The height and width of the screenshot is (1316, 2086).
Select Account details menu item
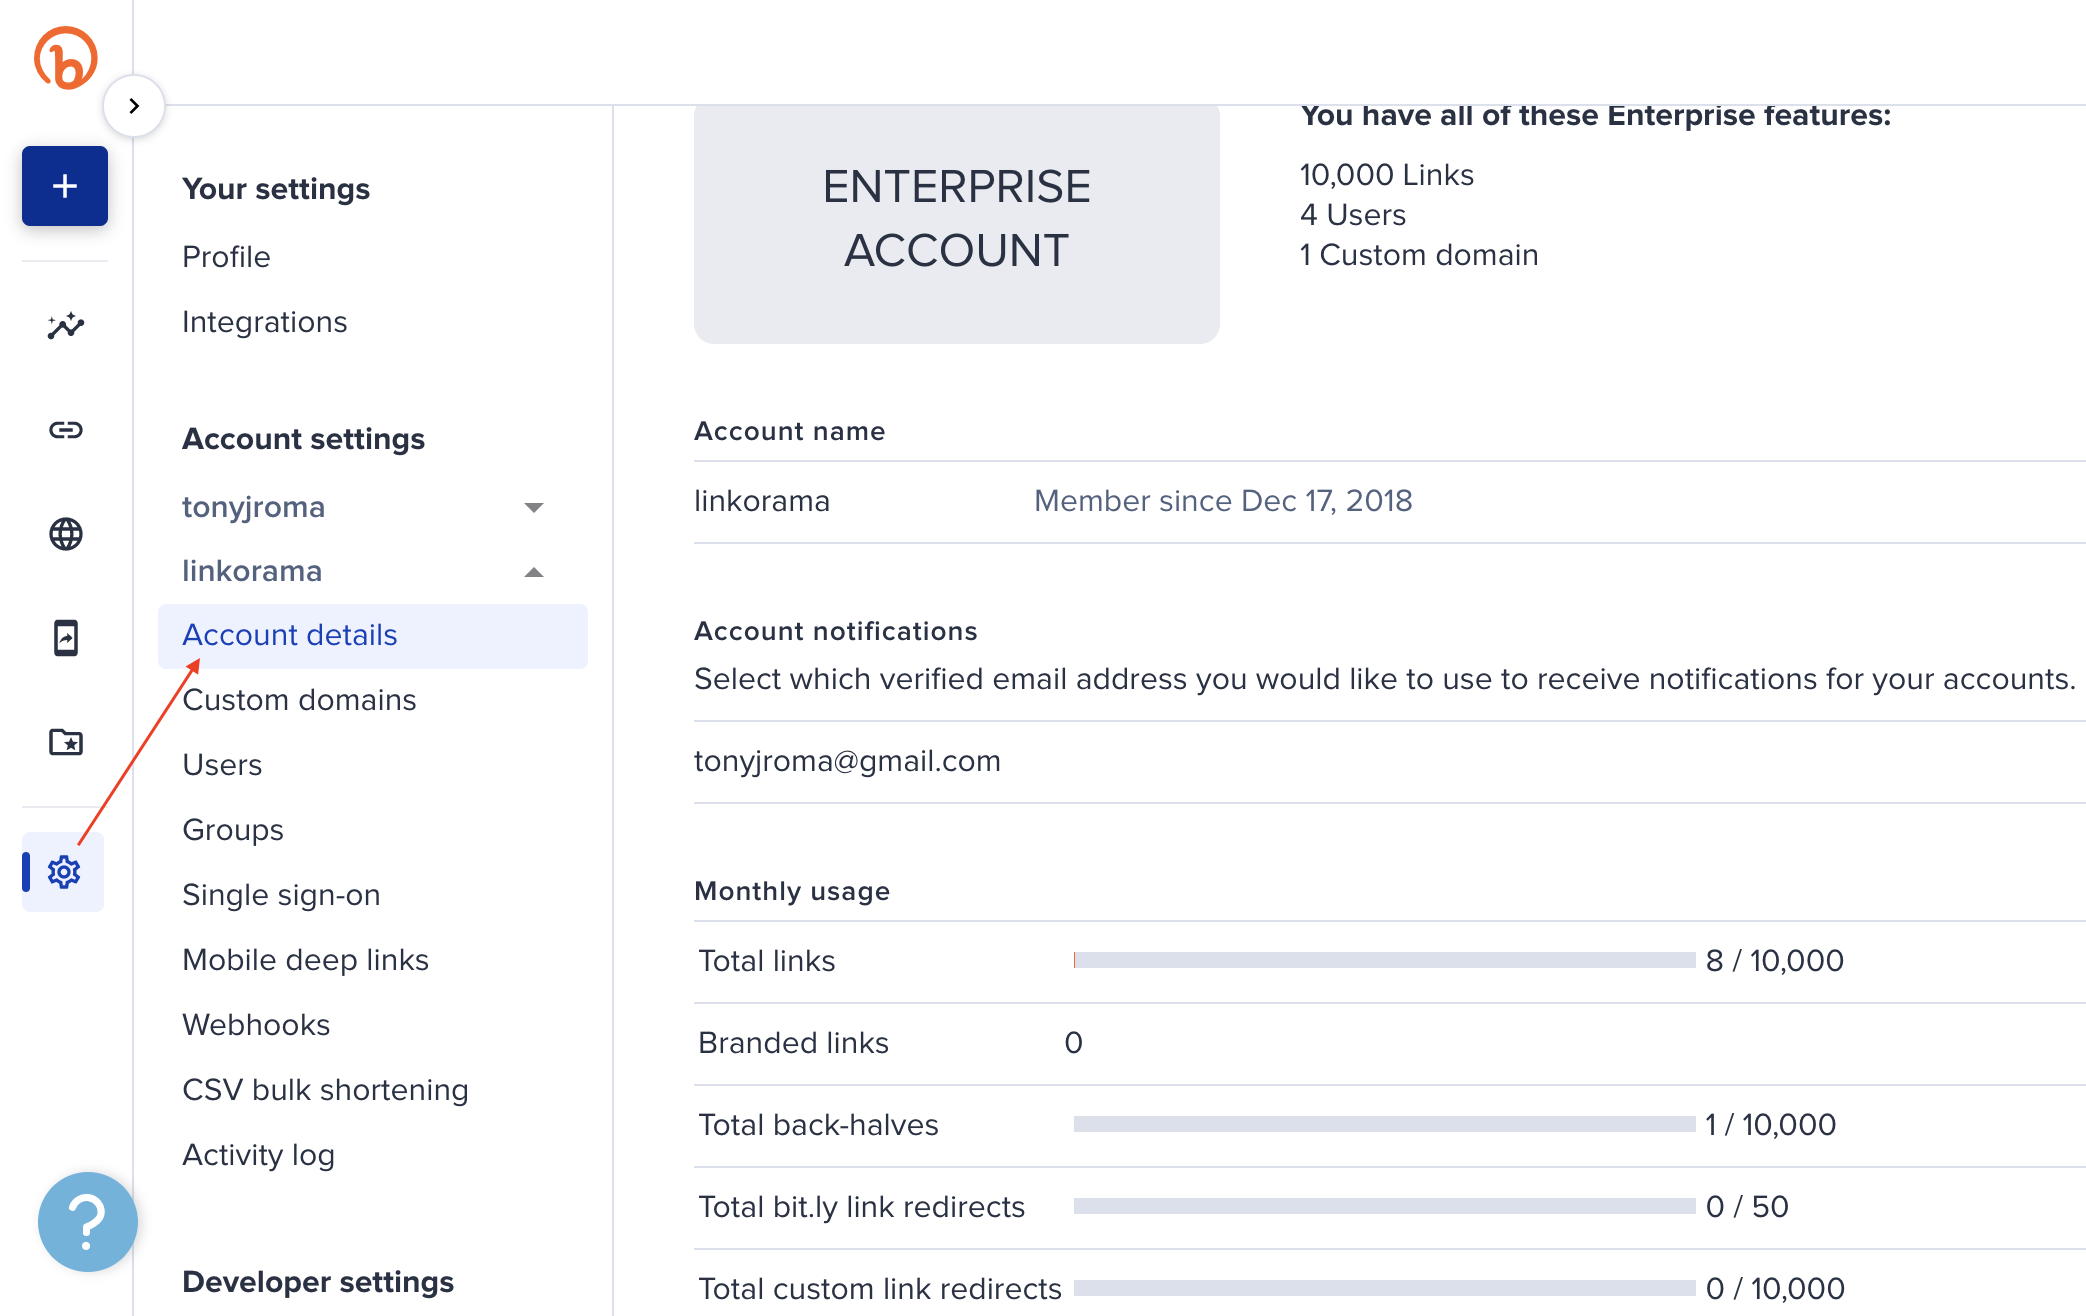[373, 636]
